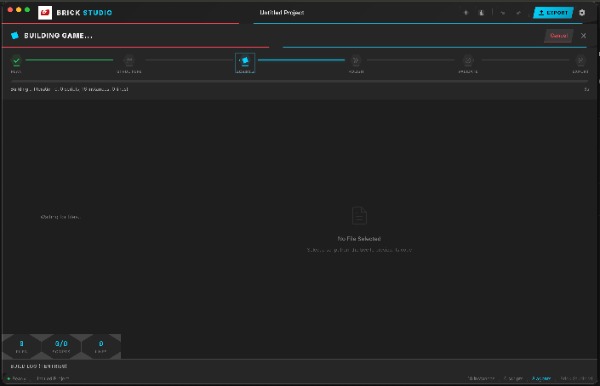Click the redo arrow icon in title bar

pos(518,13)
